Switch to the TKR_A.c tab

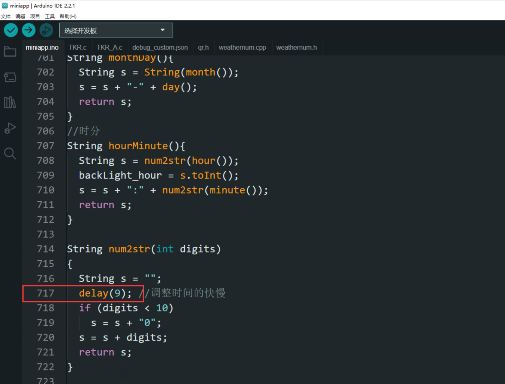(x=109, y=48)
